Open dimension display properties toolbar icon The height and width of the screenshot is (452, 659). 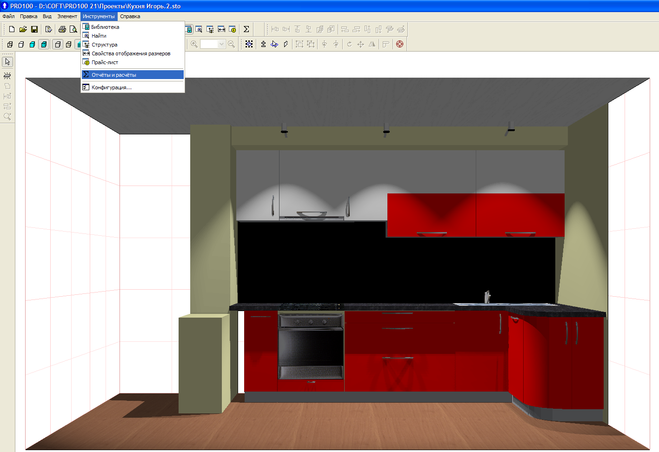click(221, 29)
